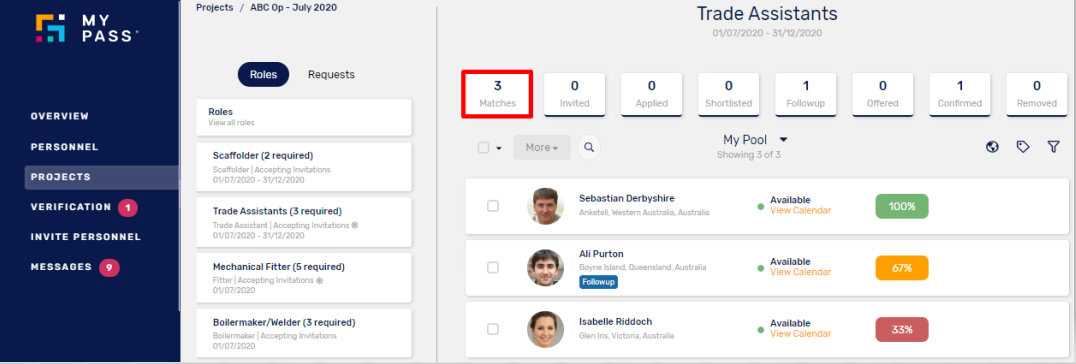Tick Sebastian Derbyshire's checkbox
The width and height of the screenshot is (1076, 364).
pos(493,205)
